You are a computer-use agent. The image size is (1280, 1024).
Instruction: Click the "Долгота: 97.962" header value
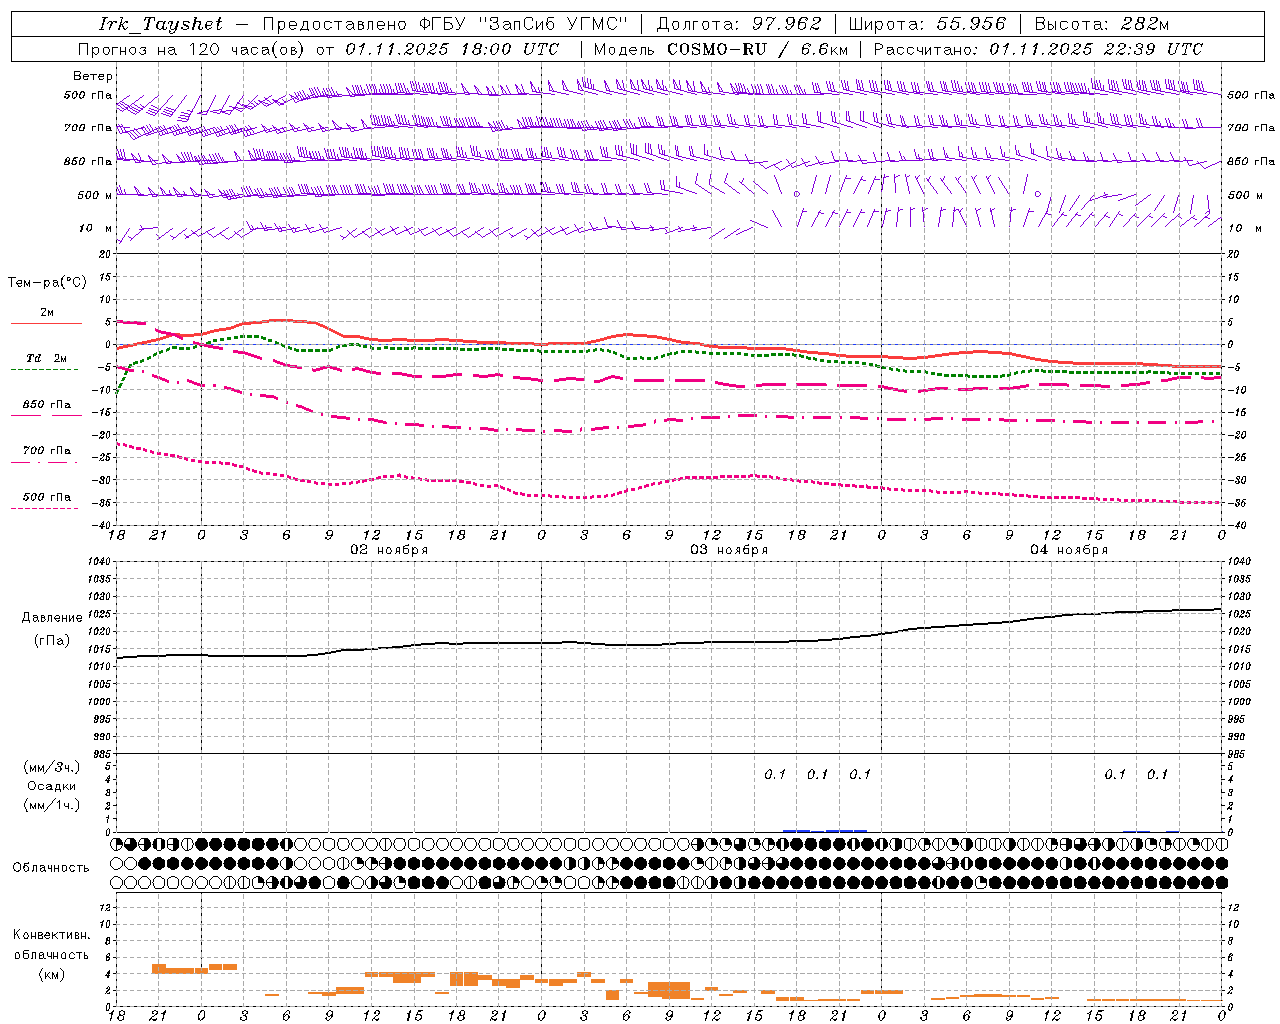(738, 24)
